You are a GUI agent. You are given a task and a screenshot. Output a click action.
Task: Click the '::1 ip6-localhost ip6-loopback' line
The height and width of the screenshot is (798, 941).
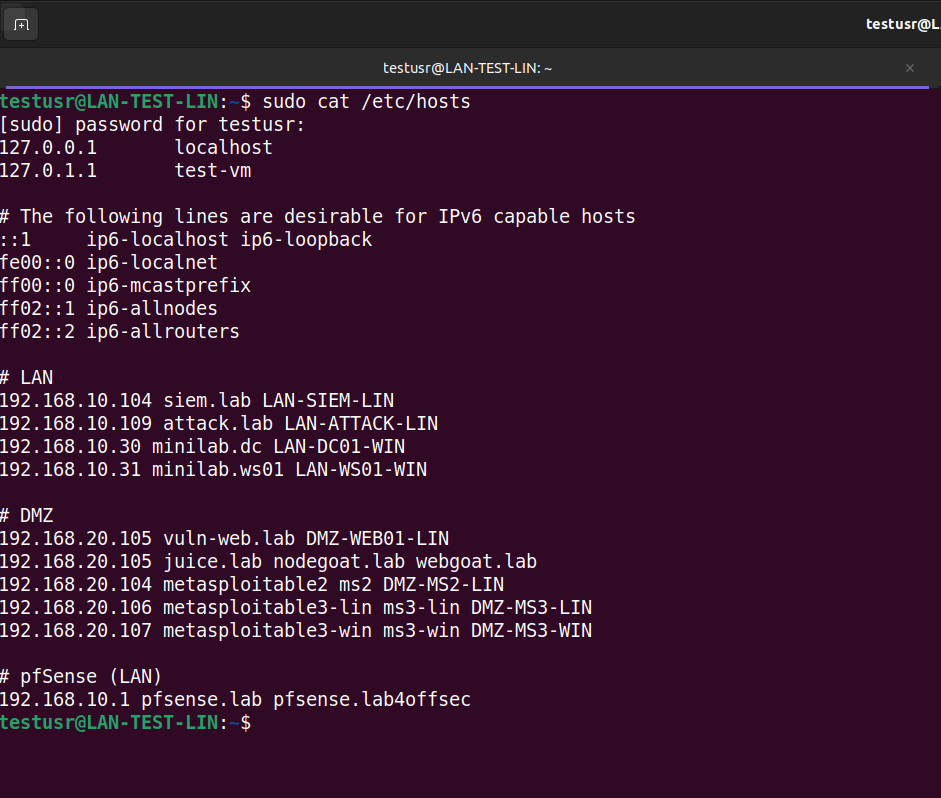click(x=186, y=239)
